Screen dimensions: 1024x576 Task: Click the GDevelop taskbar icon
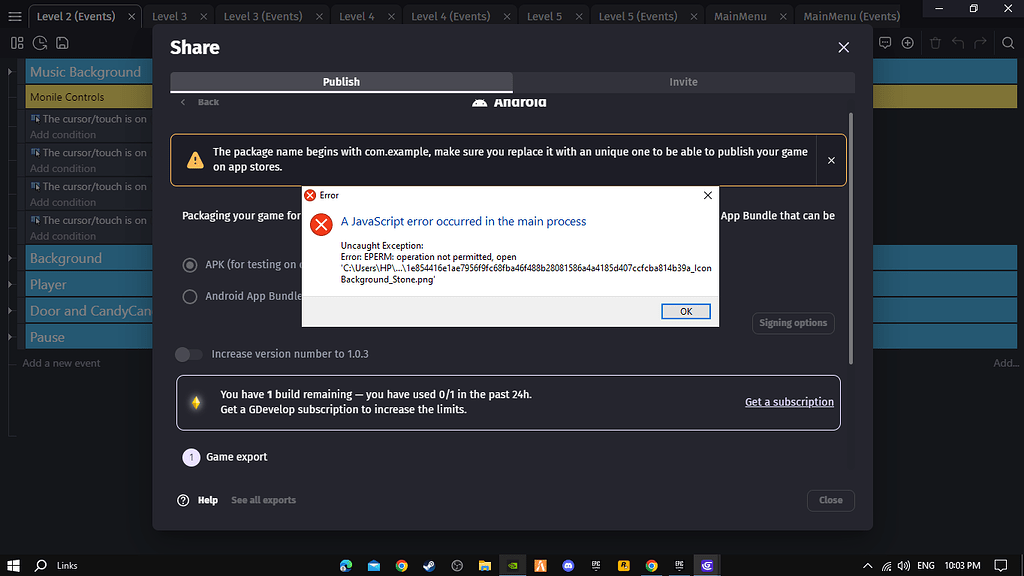pyautogui.click(x=707, y=566)
